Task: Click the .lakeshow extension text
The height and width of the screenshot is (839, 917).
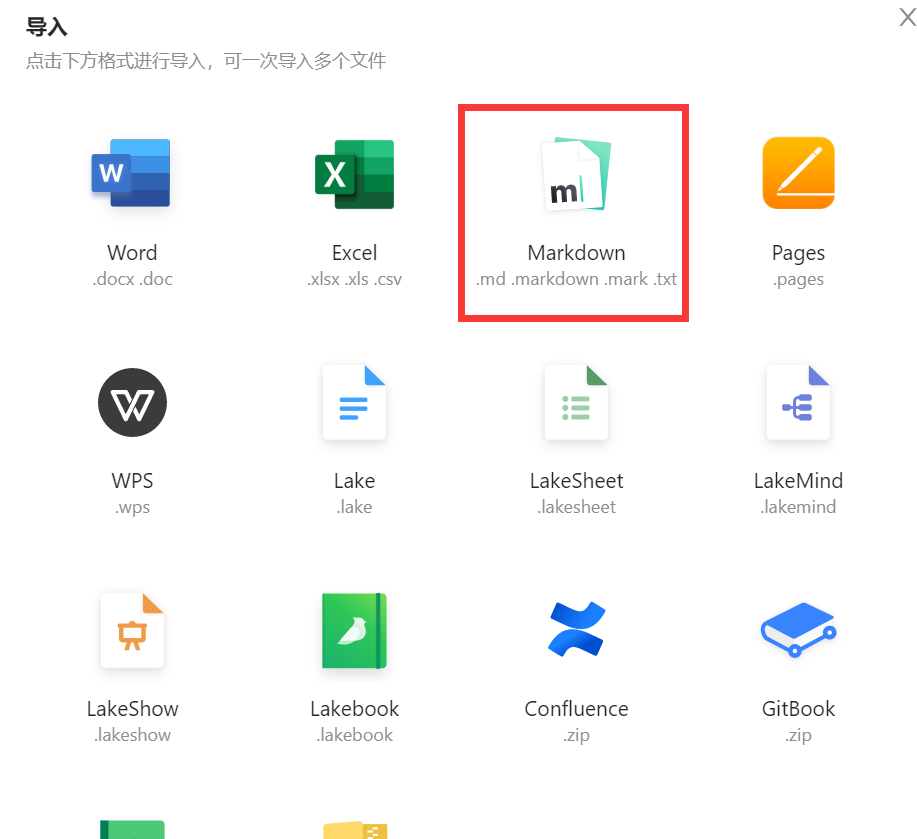Action: coord(132,734)
